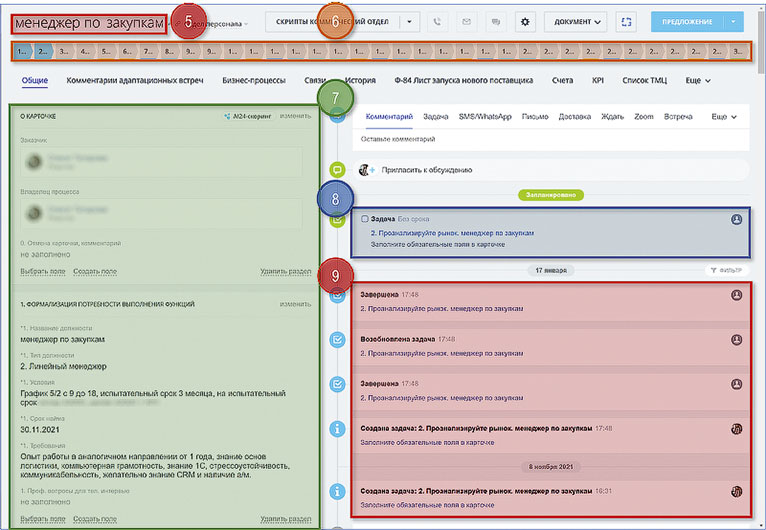Open the Счета tab
The width and height of the screenshot is (766, 530).
click(x=562, y=80)
